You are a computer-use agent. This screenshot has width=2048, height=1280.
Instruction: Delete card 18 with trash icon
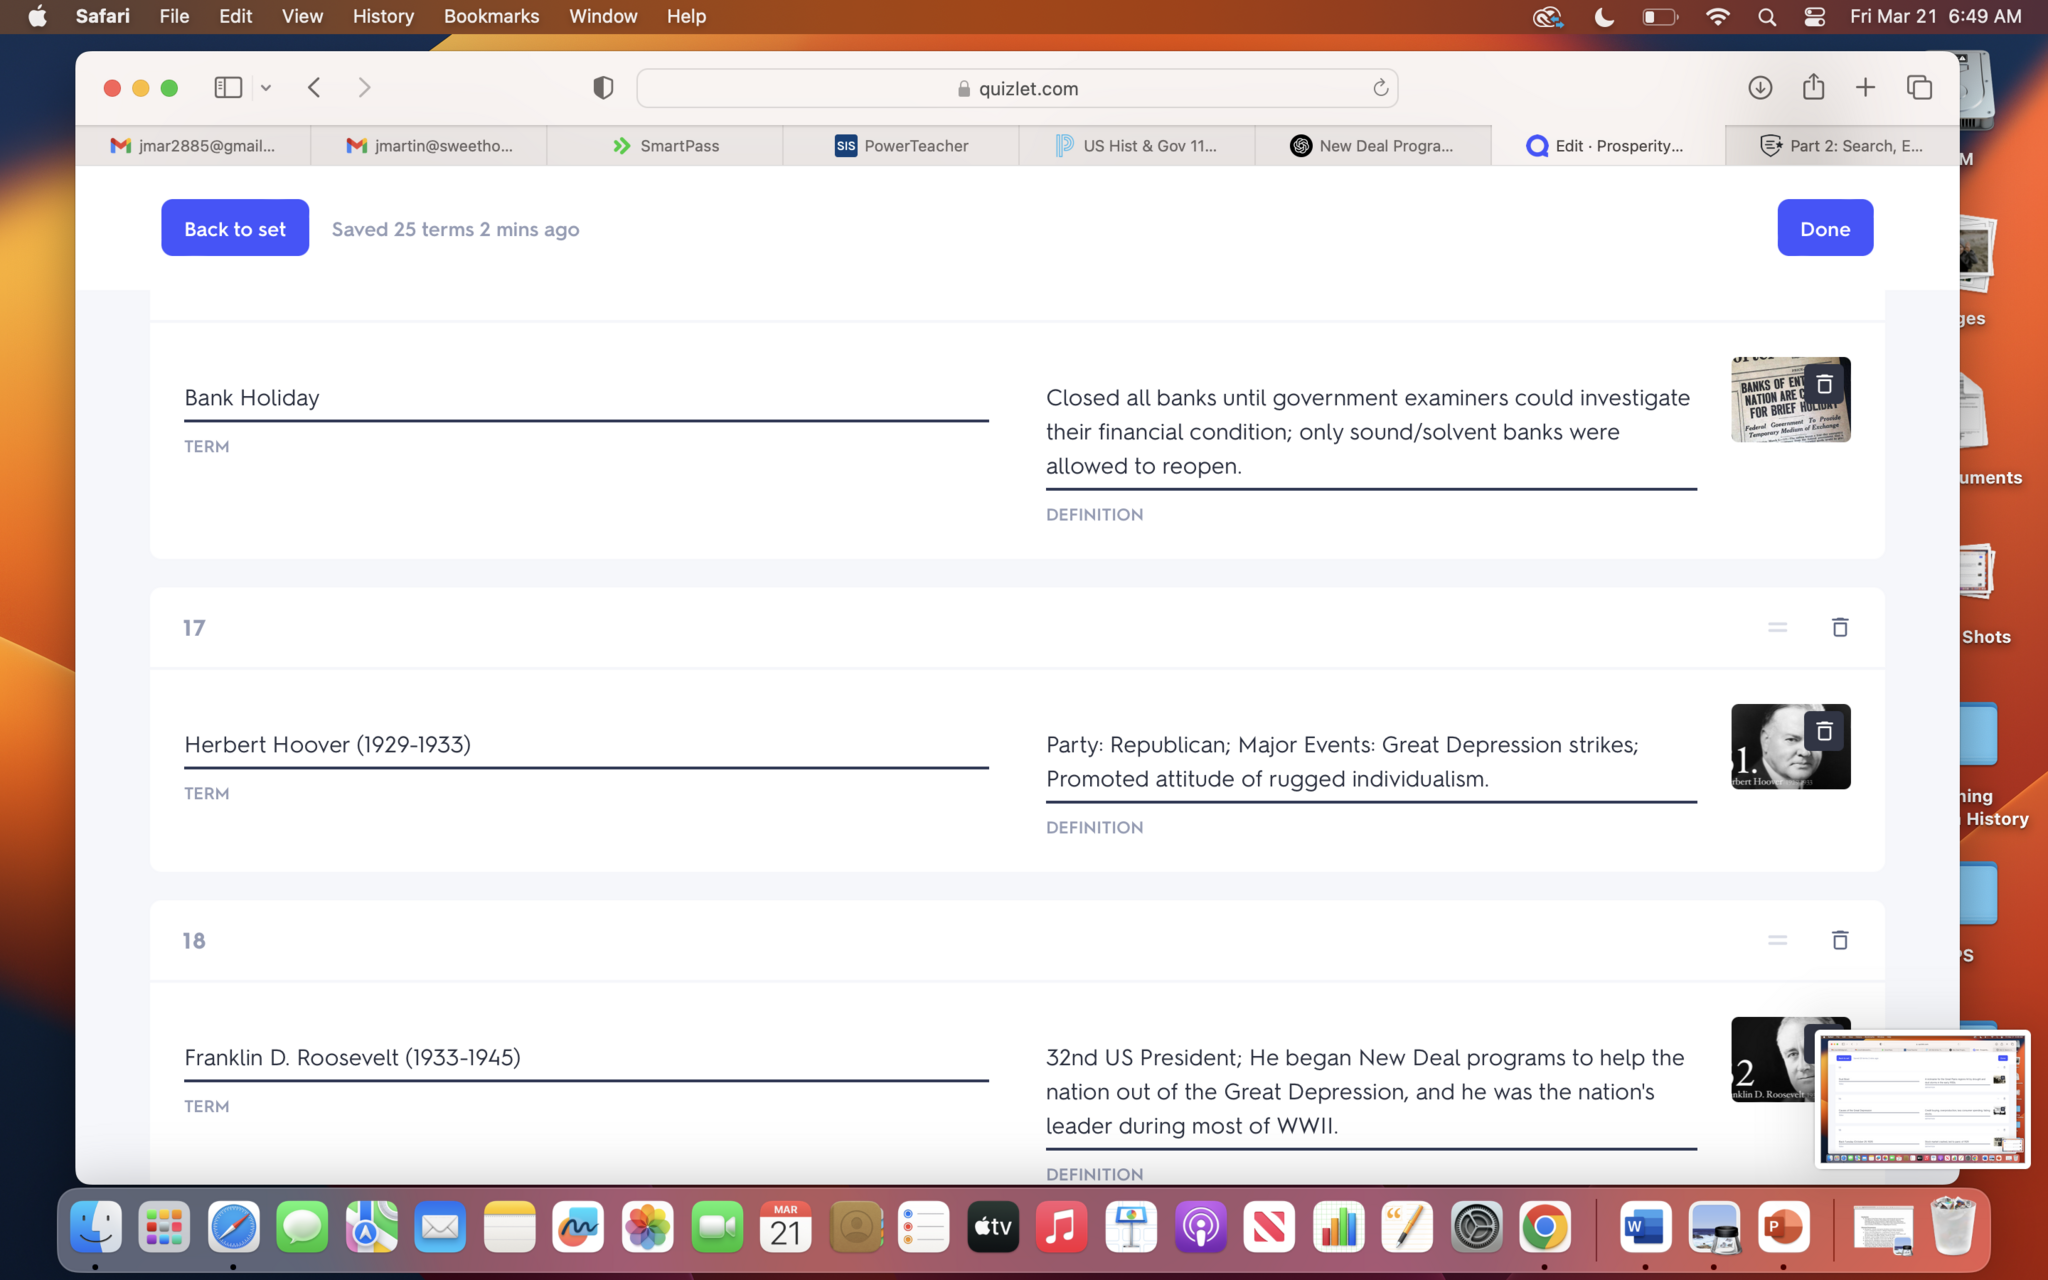click(x=1839, y=940)
